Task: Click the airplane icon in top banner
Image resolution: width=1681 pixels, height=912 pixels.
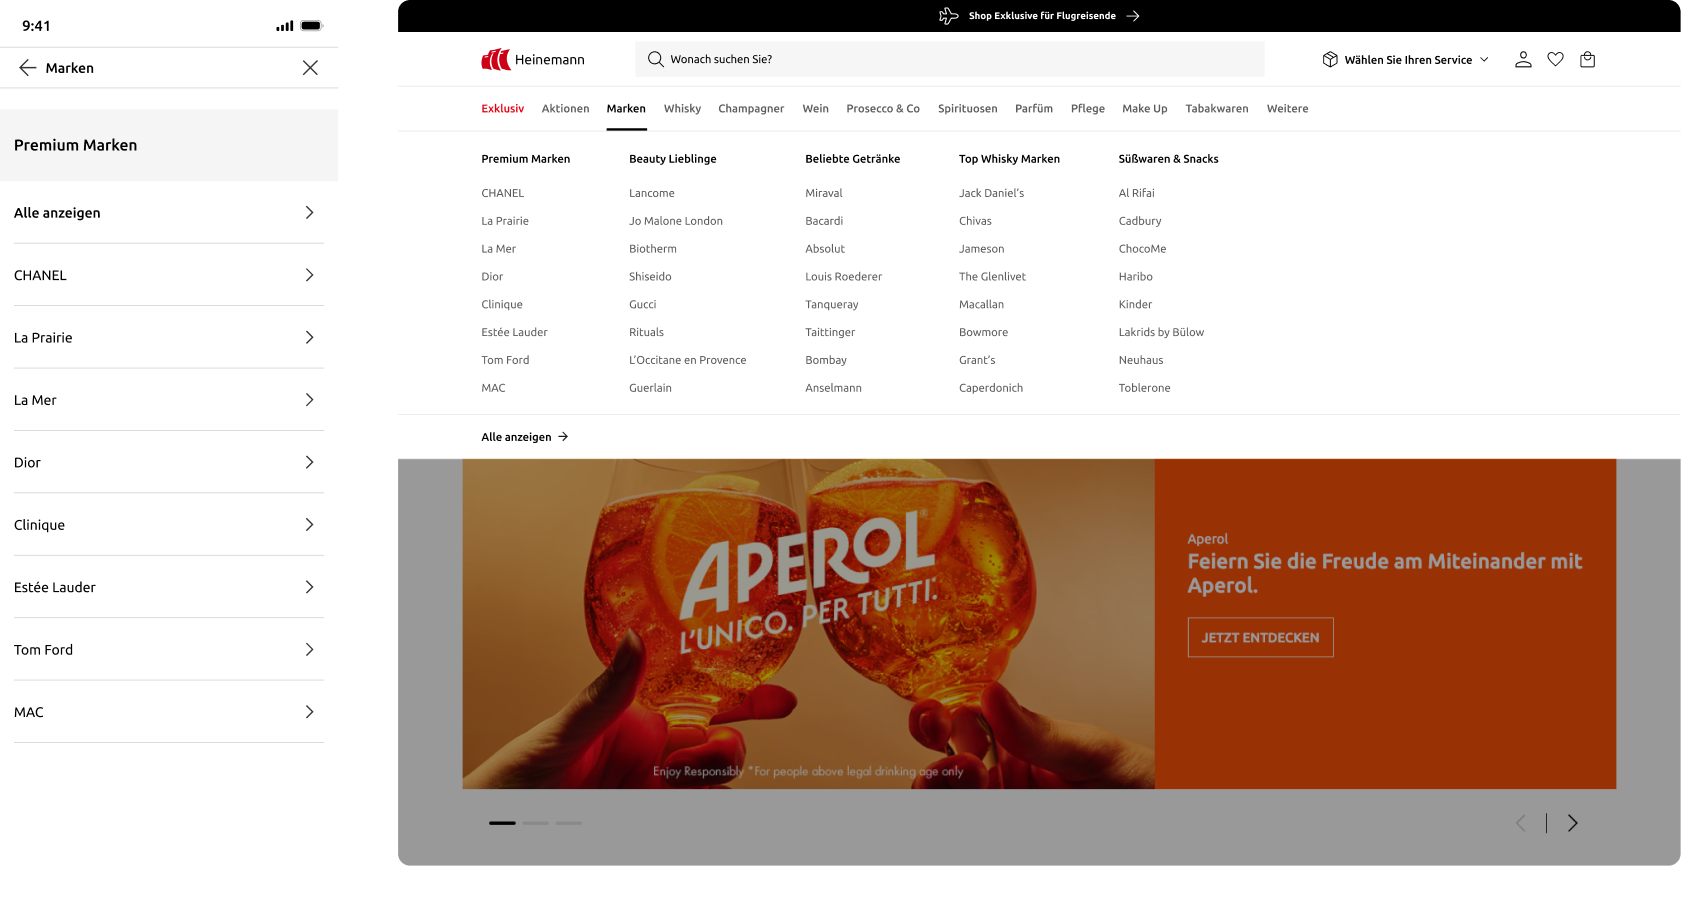Action: coord(949,16)
